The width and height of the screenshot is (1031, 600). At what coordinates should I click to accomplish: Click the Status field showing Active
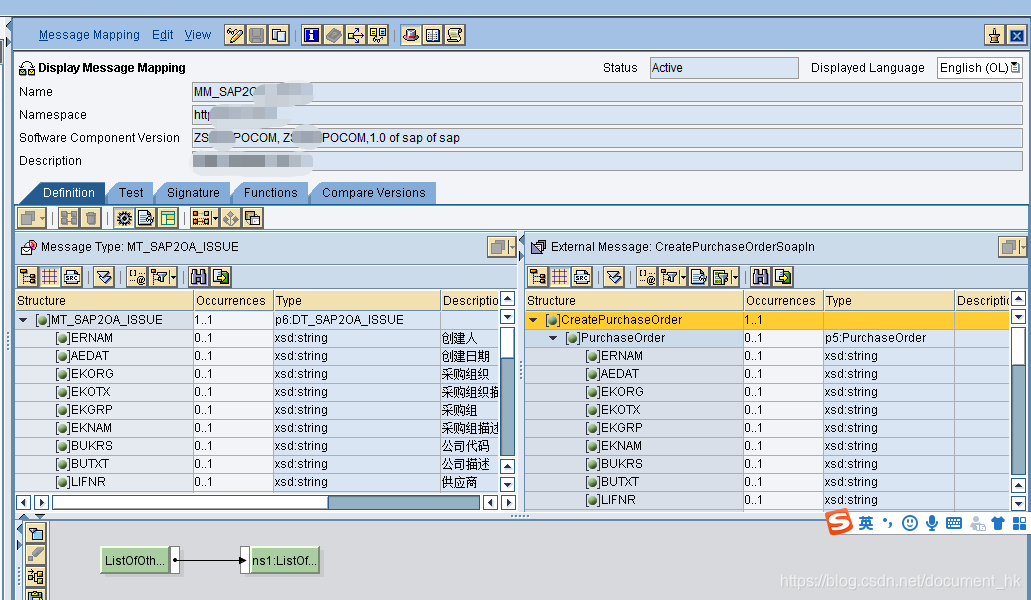tap(724, 68)
